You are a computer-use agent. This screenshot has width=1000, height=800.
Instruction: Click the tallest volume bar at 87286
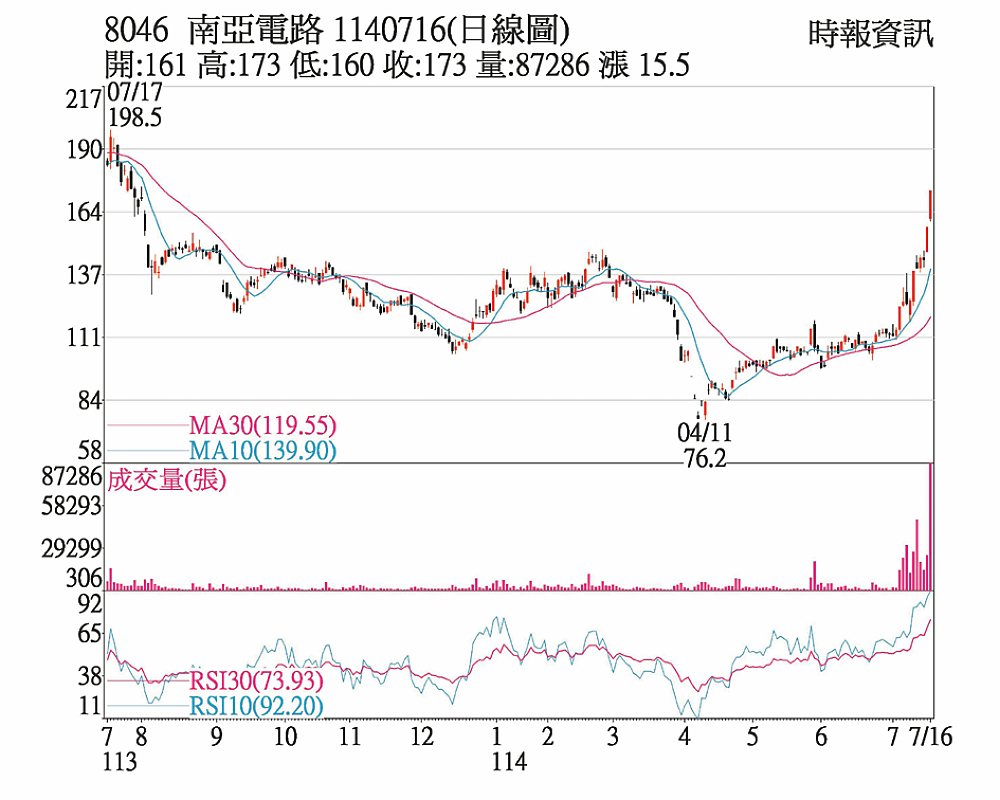(930, 527)
